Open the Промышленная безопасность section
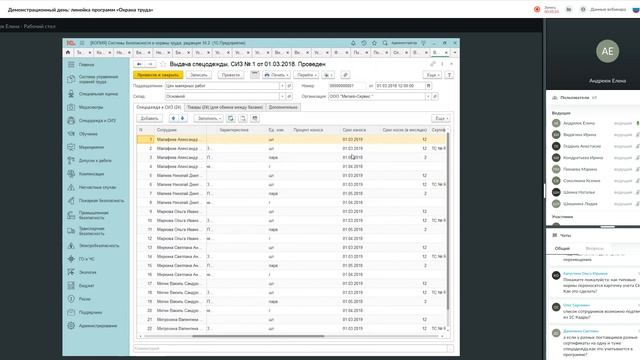Image resolution: width=640 pixels, height=360 pixels. (x=94, y=215)
